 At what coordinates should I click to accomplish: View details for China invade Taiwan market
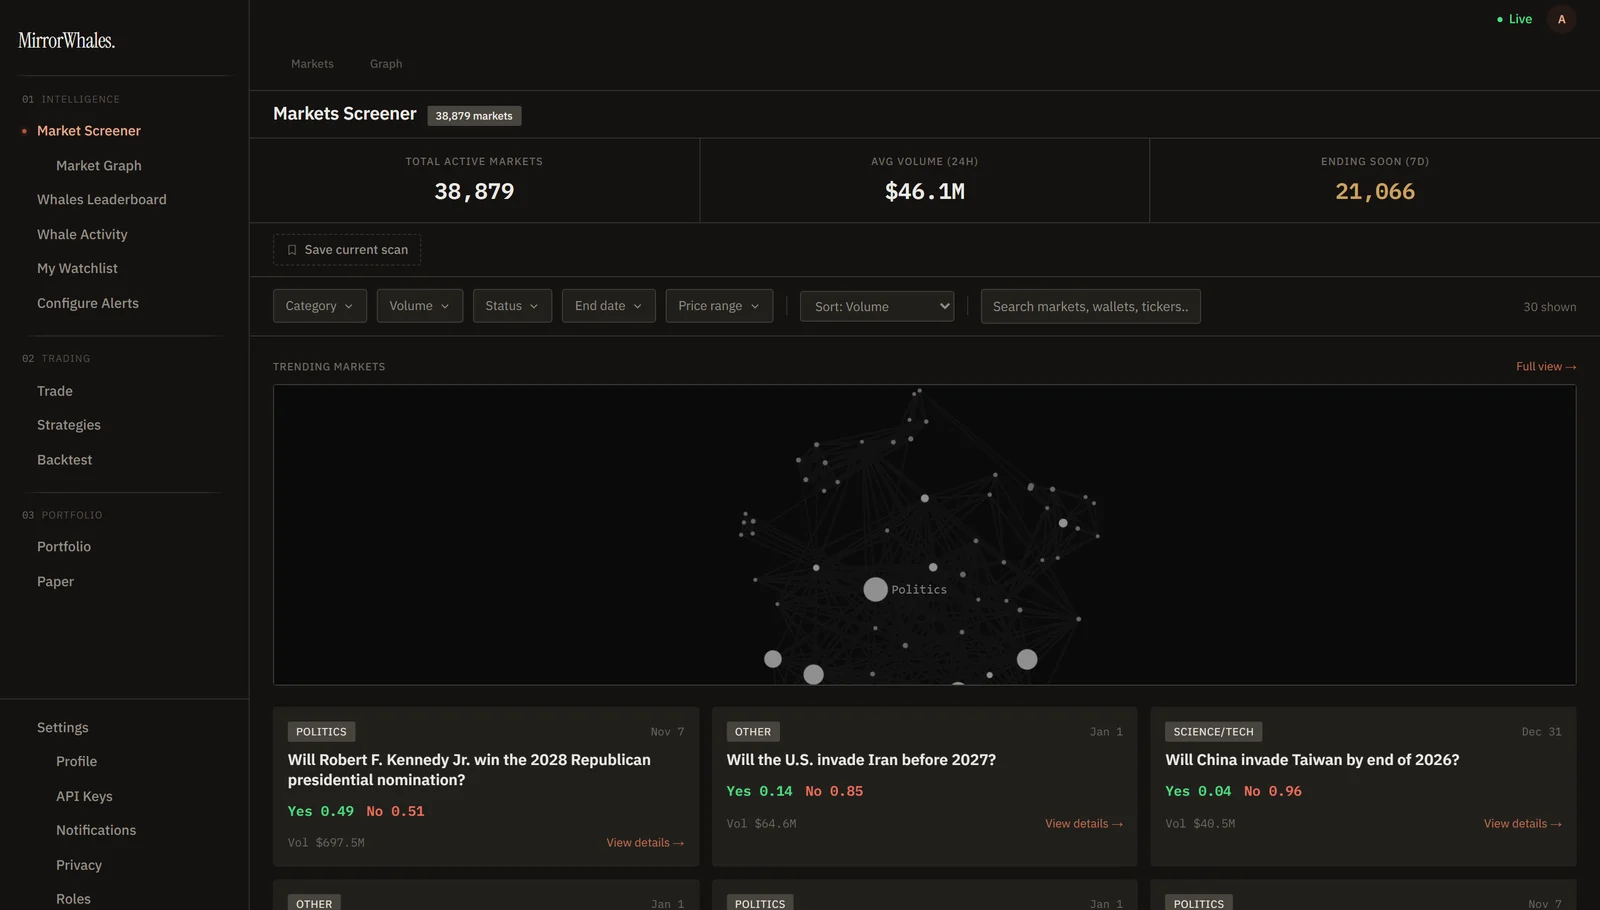(x=1522, y=824)
